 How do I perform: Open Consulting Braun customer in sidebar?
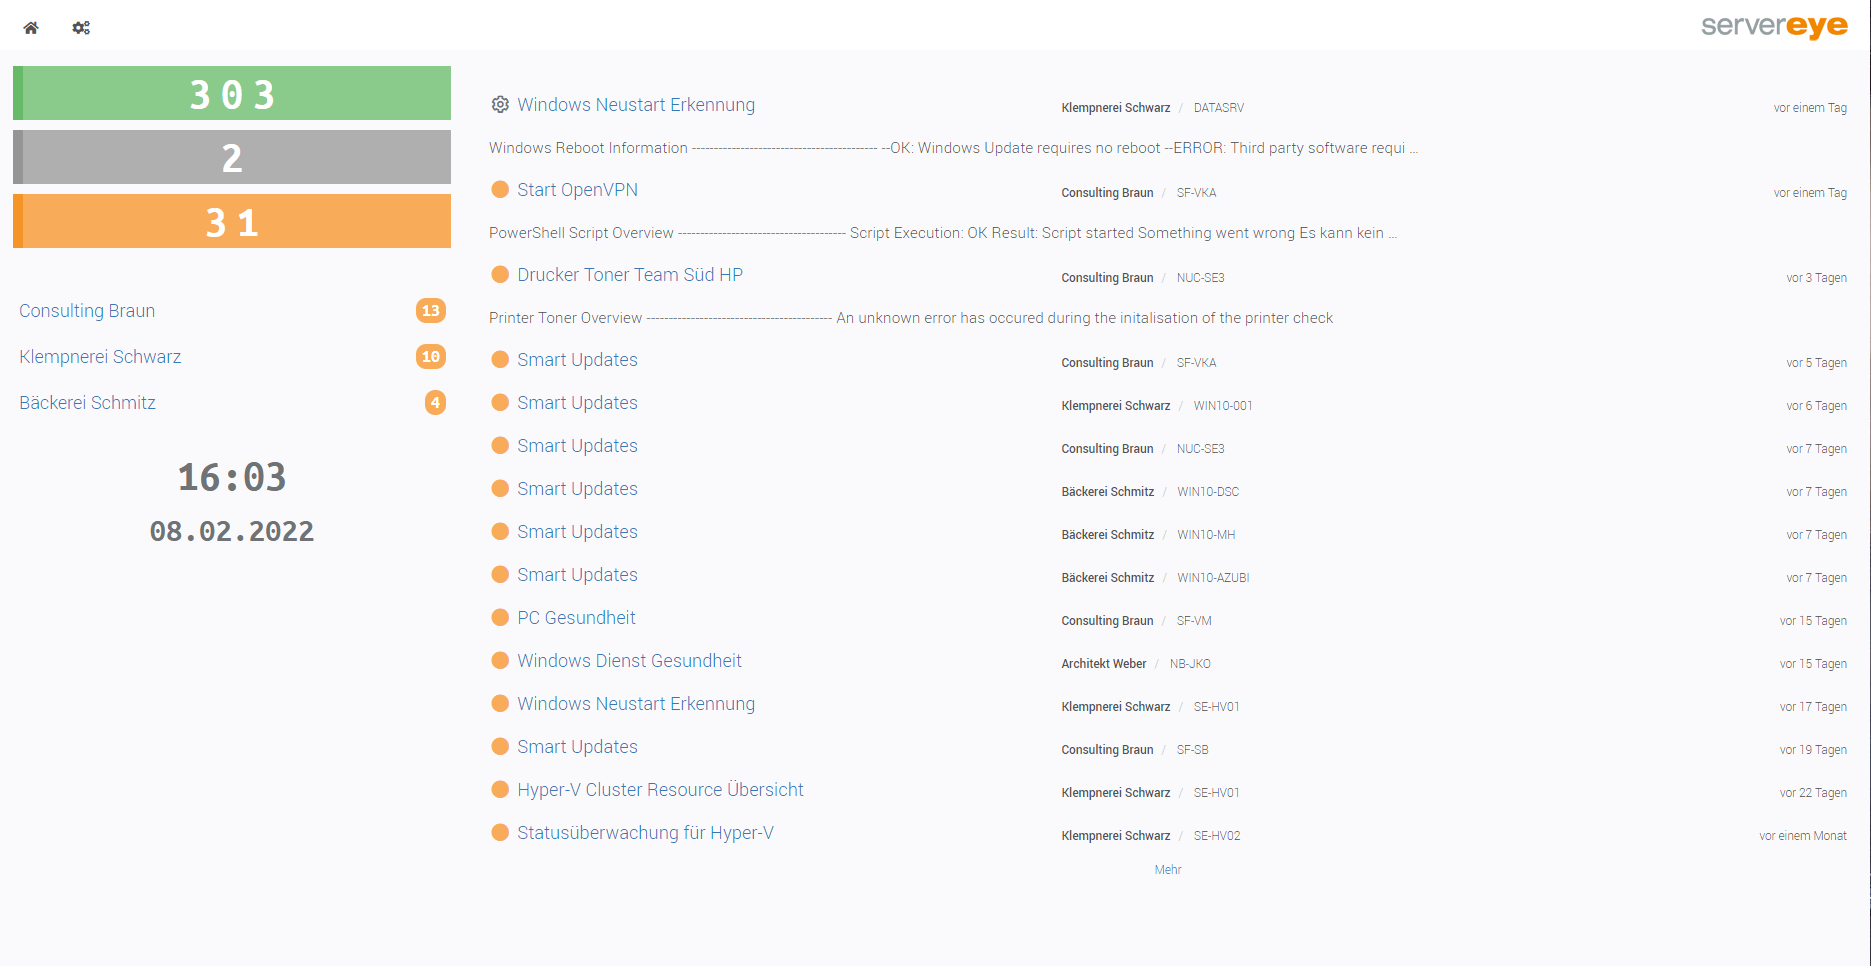87,311
